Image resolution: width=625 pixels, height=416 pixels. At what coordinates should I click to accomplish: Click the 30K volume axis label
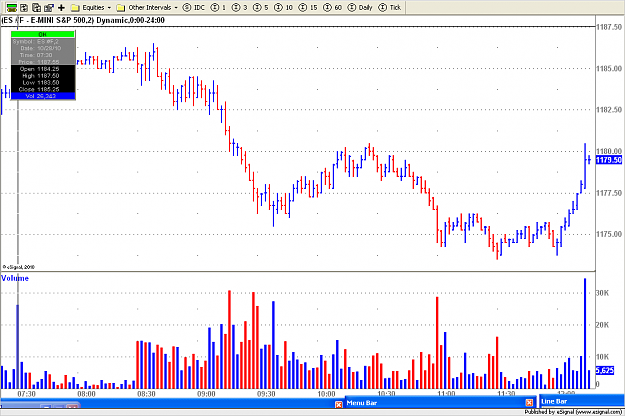[x=603, y=293]
